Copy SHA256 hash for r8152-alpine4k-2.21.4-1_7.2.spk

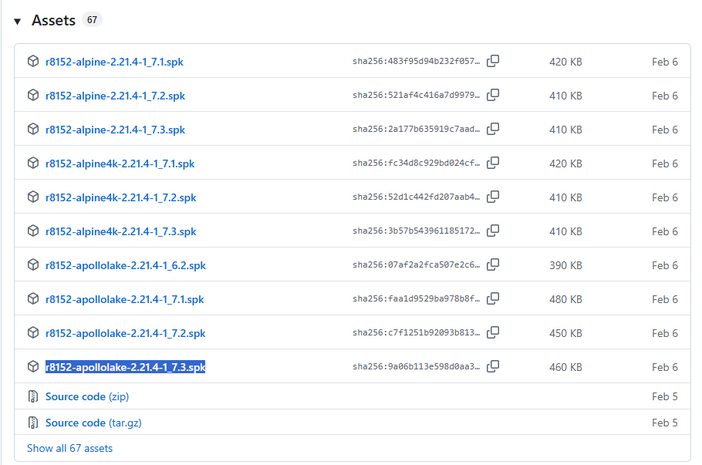[492, 197]
